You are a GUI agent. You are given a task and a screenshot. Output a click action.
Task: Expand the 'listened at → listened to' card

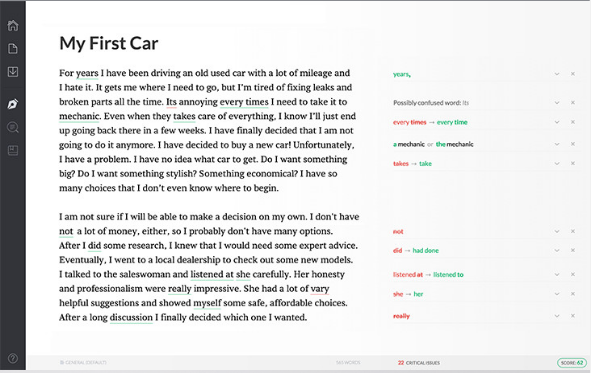tap(557, 275)
